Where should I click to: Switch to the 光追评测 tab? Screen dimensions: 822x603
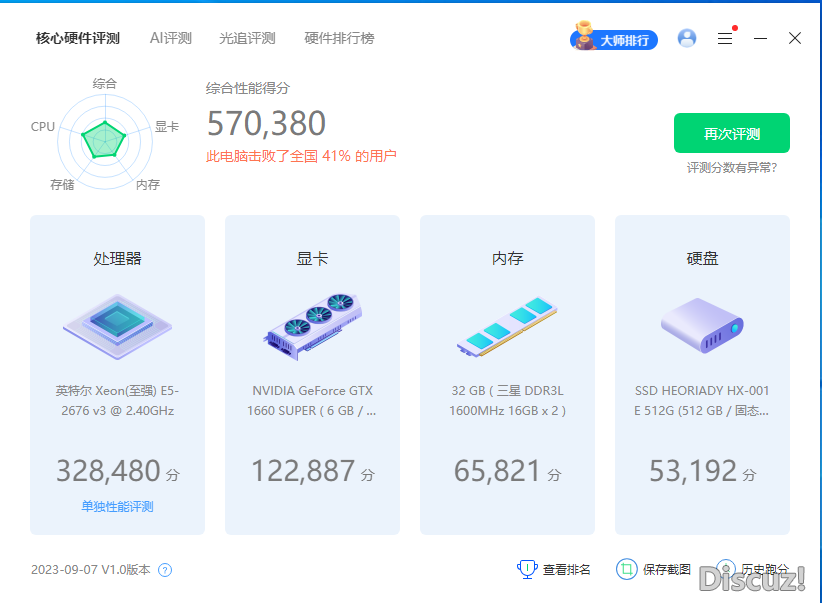click(247, 38)
